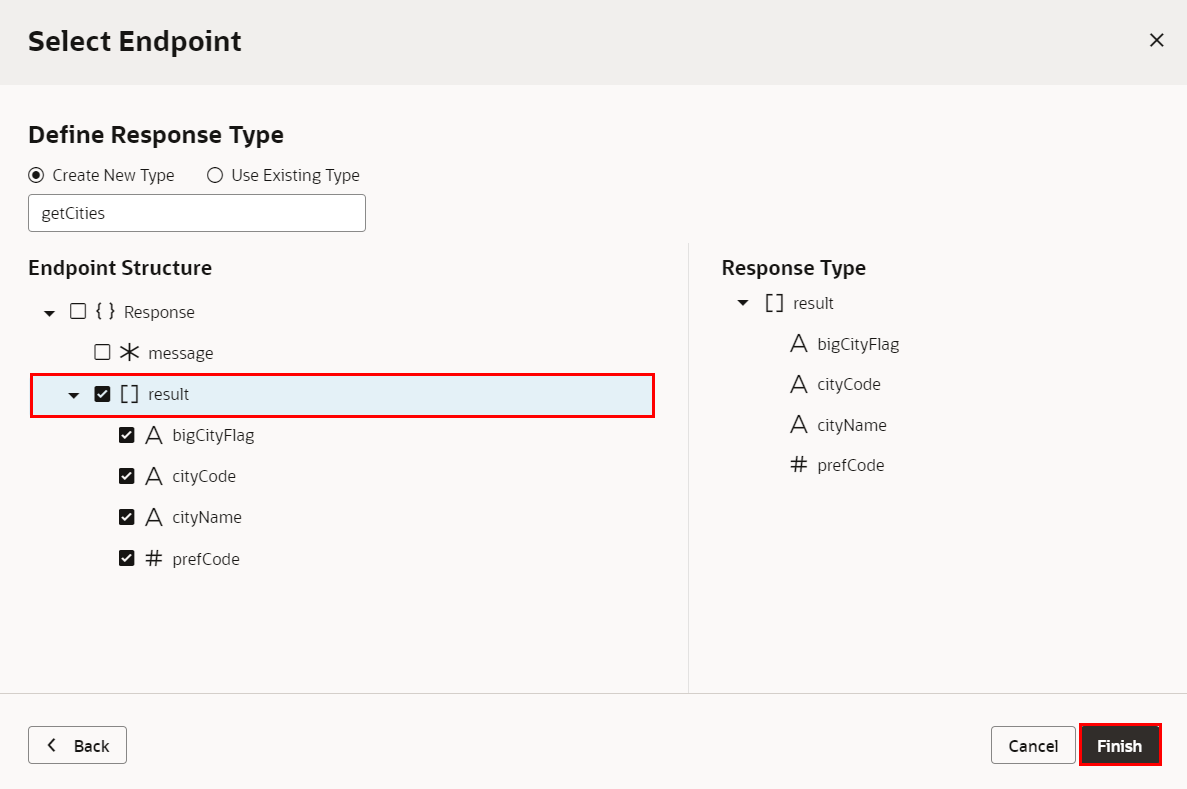The image size is (1187, 789).
Task: Check the Response root checkbox
Action: tap(78, 312)
